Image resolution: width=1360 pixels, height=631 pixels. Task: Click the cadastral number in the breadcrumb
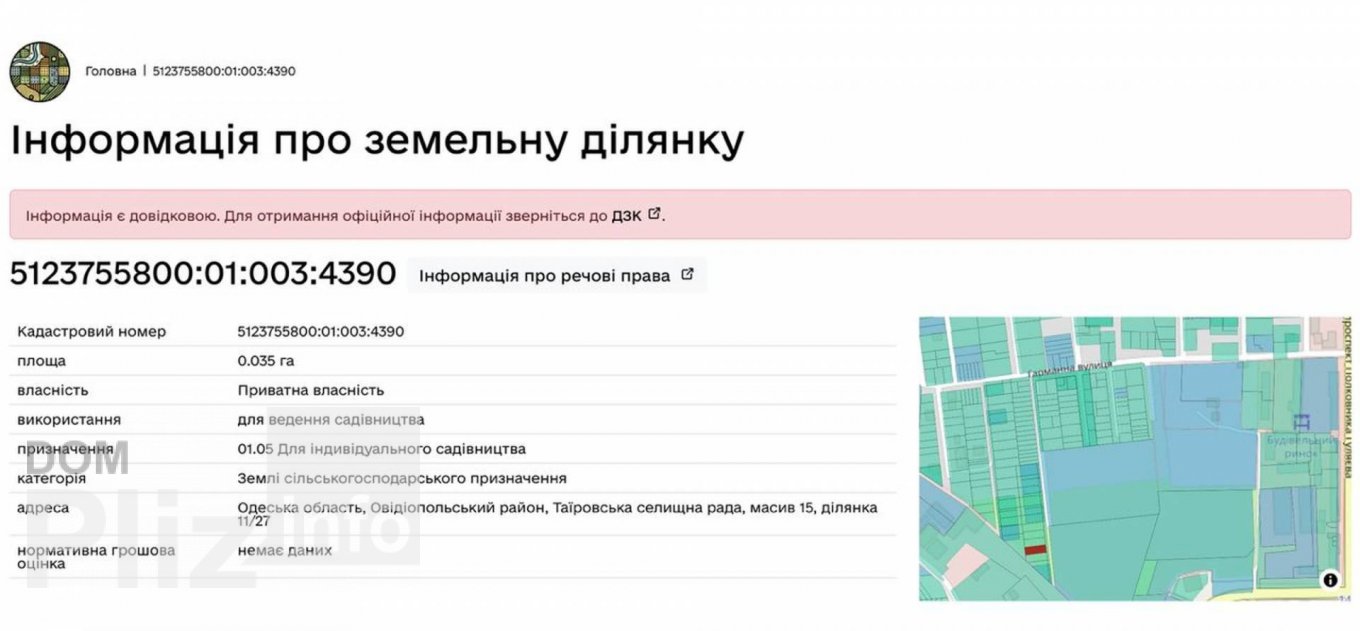tap(224, 71)
